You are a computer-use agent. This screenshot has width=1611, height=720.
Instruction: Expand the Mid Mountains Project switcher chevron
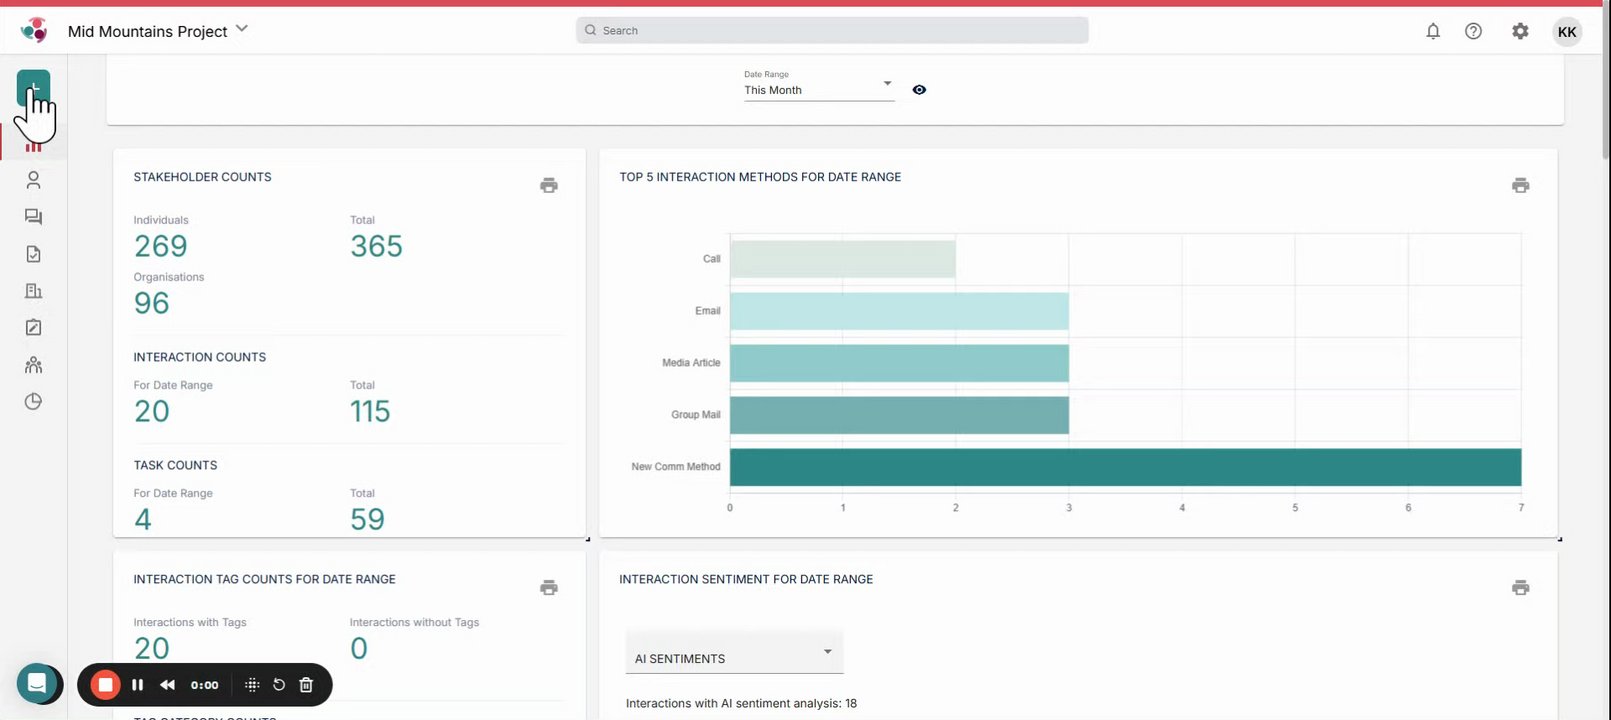point(241,30)
